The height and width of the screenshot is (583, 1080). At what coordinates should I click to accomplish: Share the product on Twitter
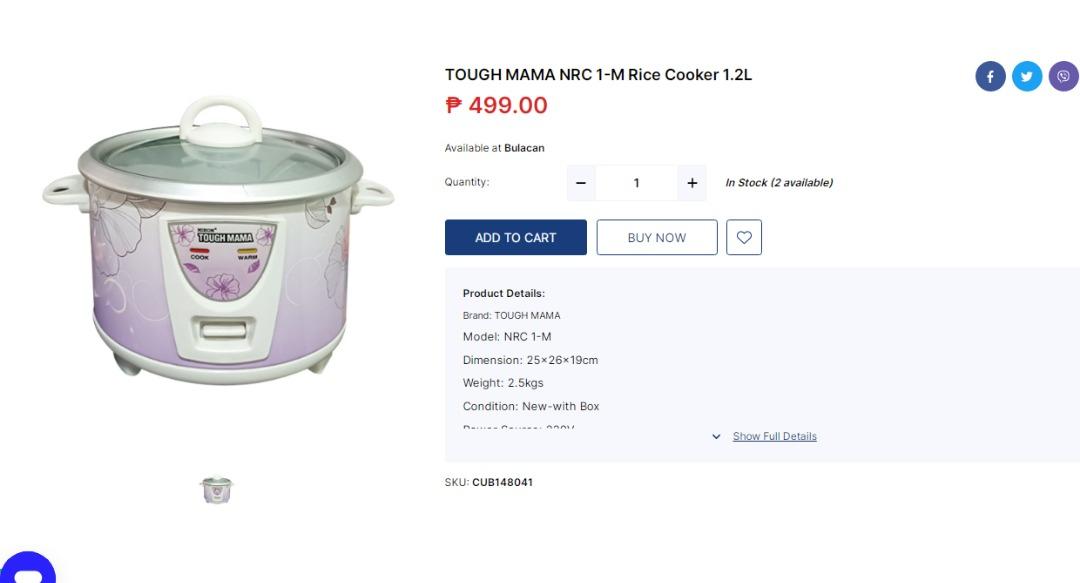(1027, 75)
